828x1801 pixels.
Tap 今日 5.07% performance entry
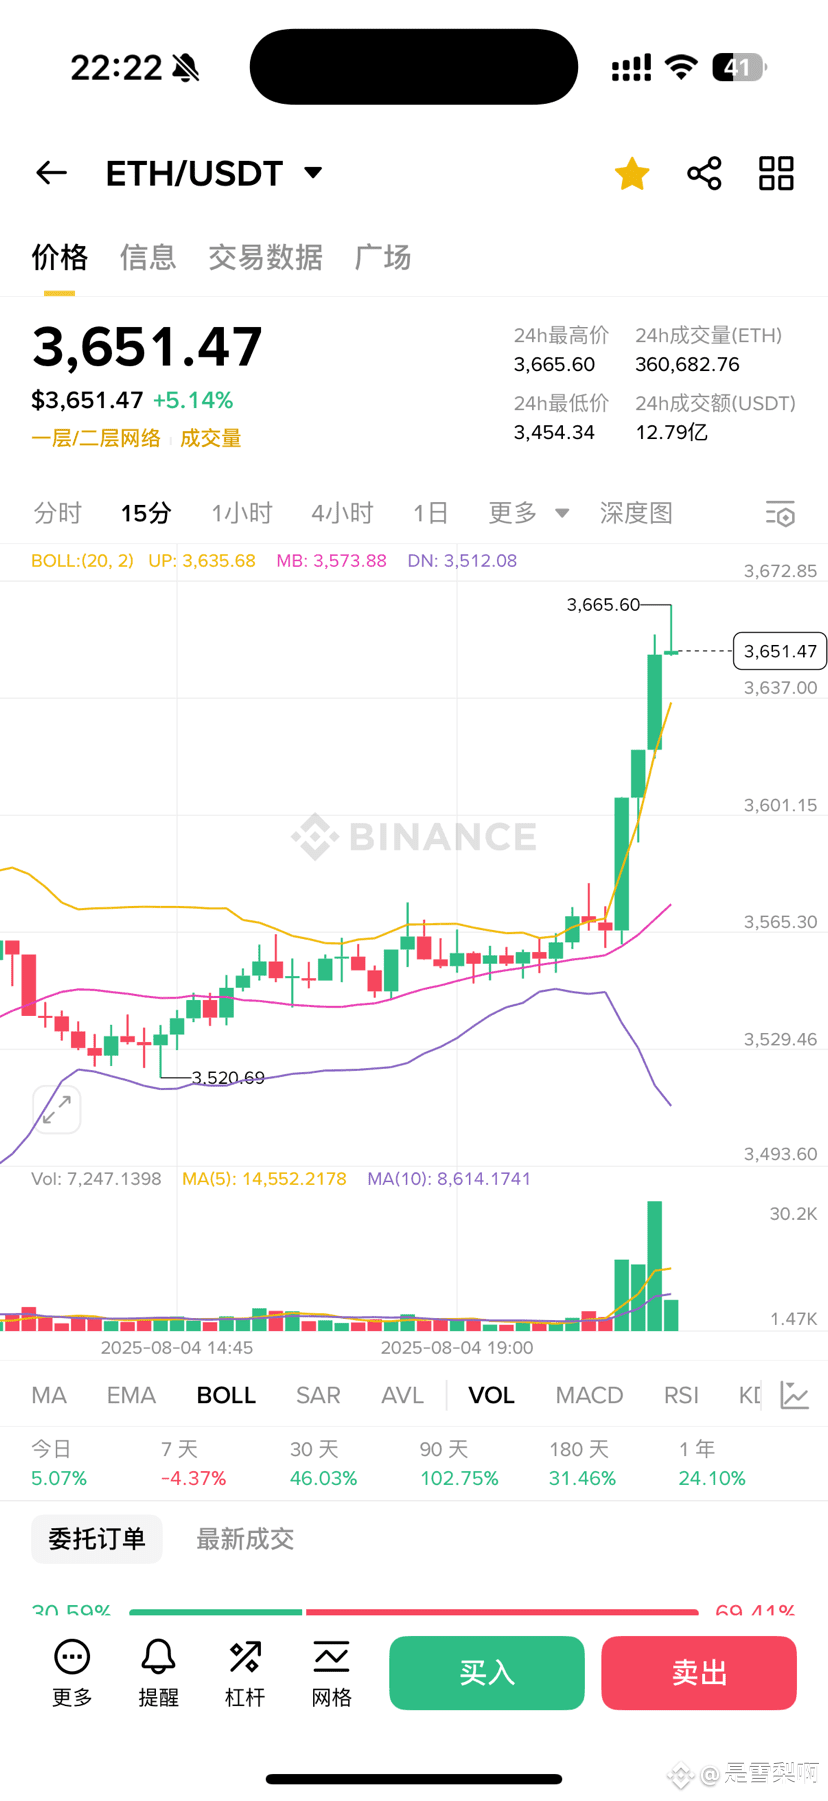pos(59,1463)
